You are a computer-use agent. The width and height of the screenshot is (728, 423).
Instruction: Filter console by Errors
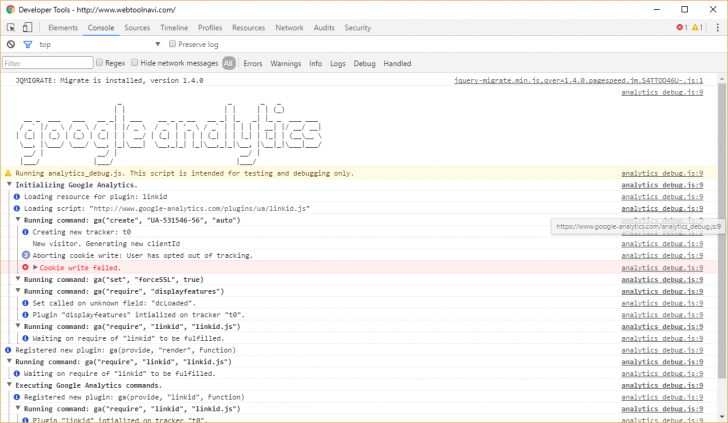click(x=253, y=64)
